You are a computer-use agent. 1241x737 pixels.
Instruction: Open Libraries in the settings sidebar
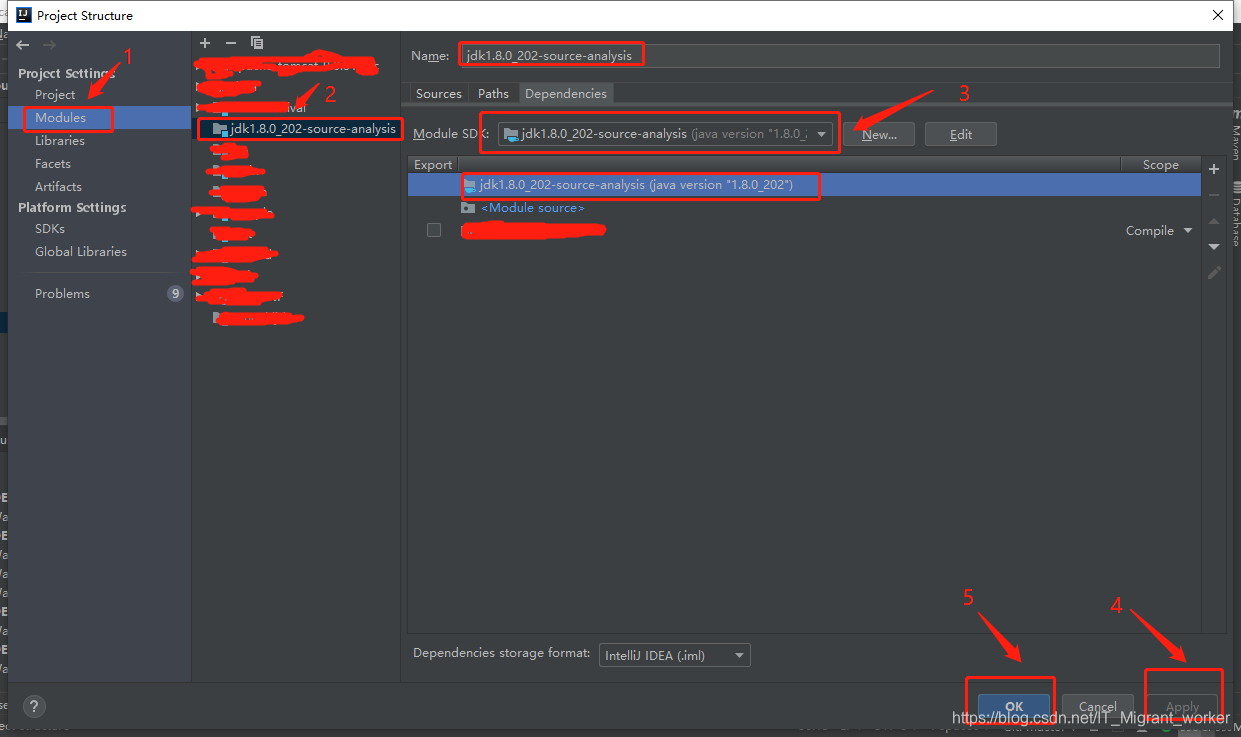60,141
